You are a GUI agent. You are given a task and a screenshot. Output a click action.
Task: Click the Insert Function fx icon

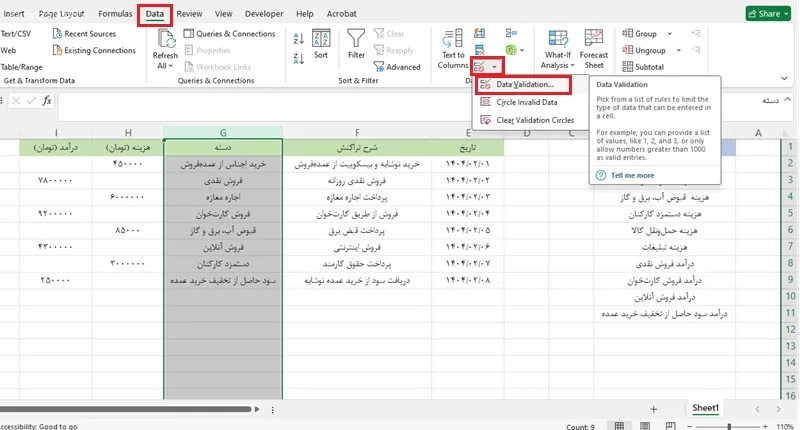point(46,100)
